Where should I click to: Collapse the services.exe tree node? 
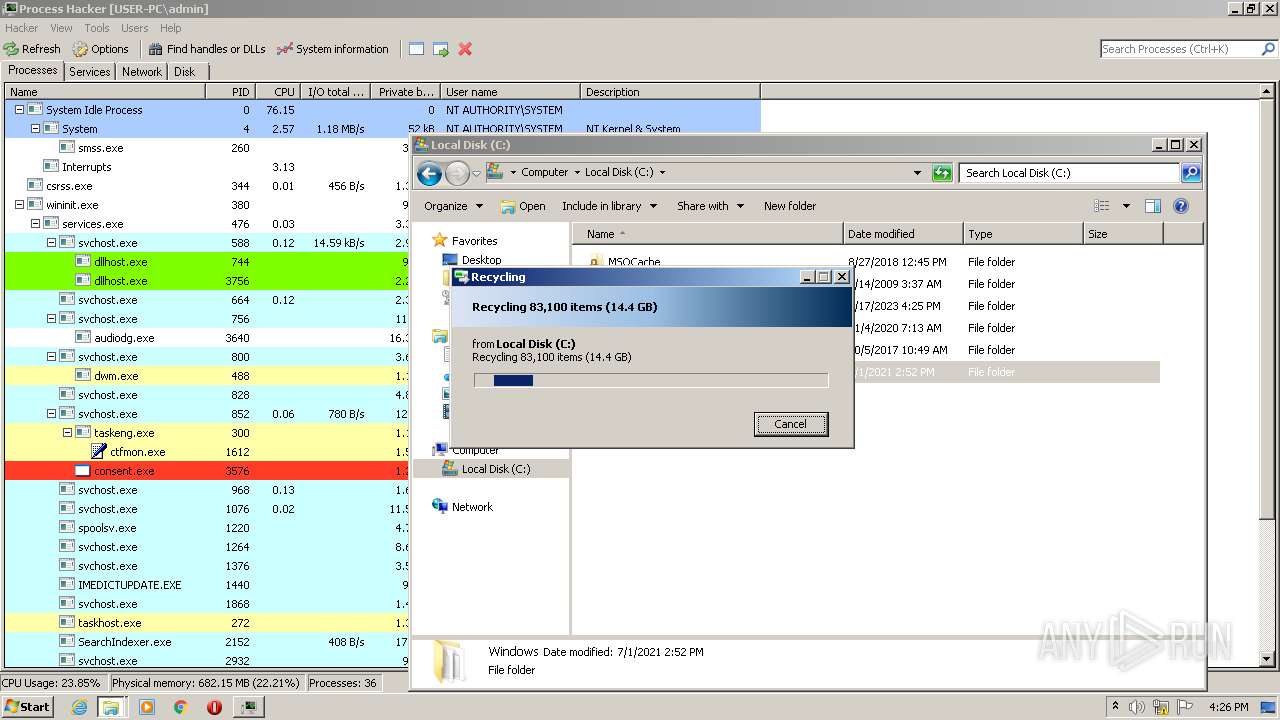click(35, 224)
